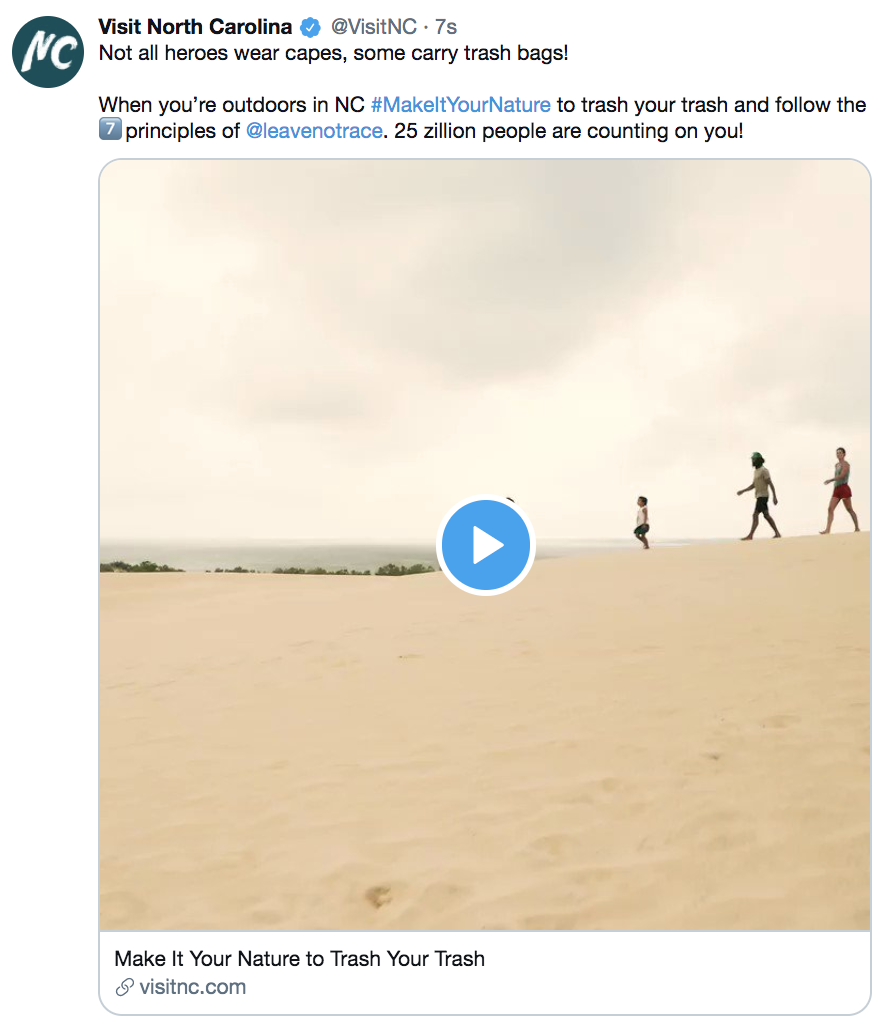
Task: Click the chain link icon beside visitnc.com
Action: click(x=124, y=988)
